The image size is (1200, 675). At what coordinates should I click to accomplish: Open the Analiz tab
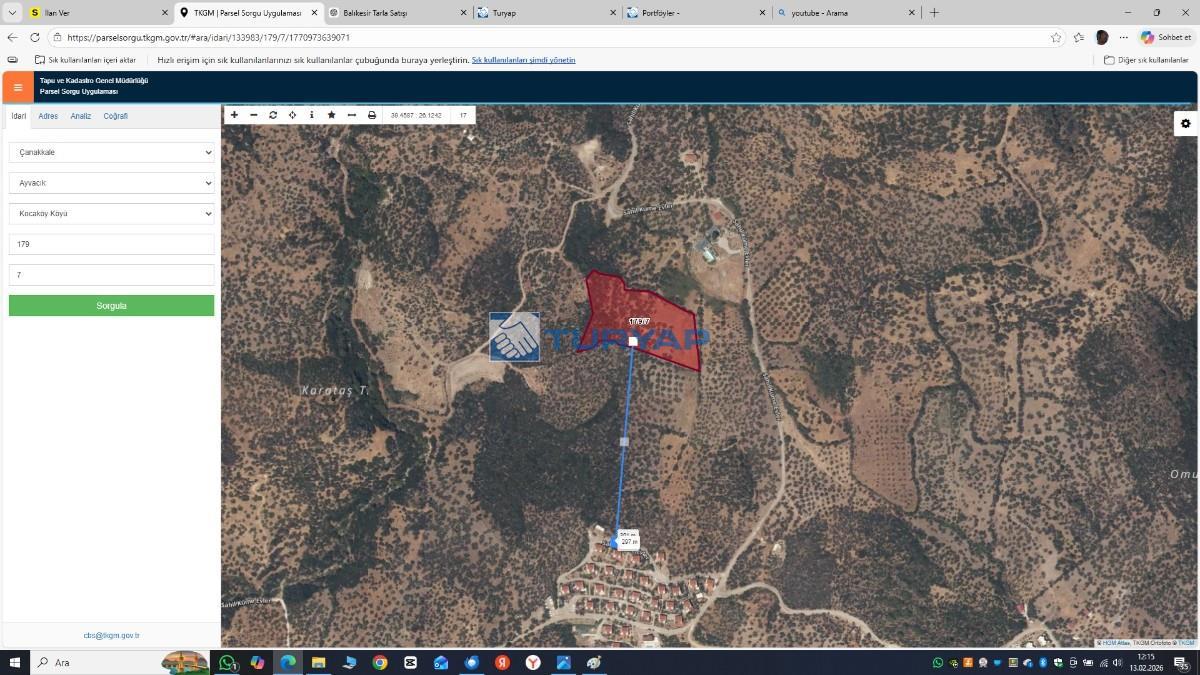pyautogui.click(x=80, y=116)
